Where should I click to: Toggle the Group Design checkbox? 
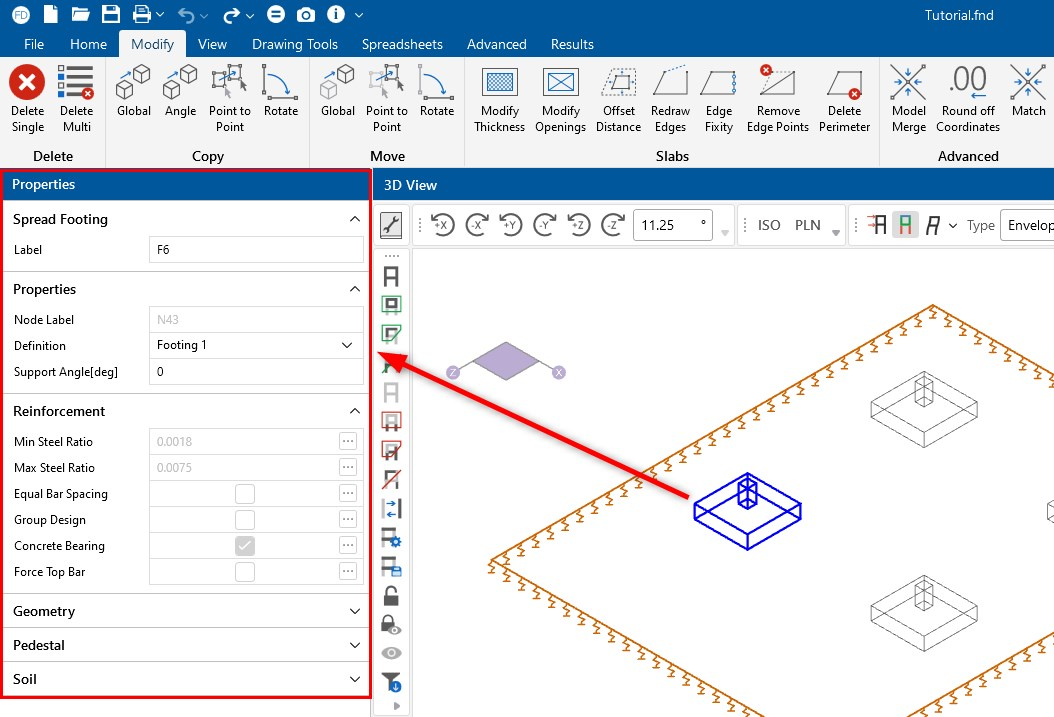point(245,520)
